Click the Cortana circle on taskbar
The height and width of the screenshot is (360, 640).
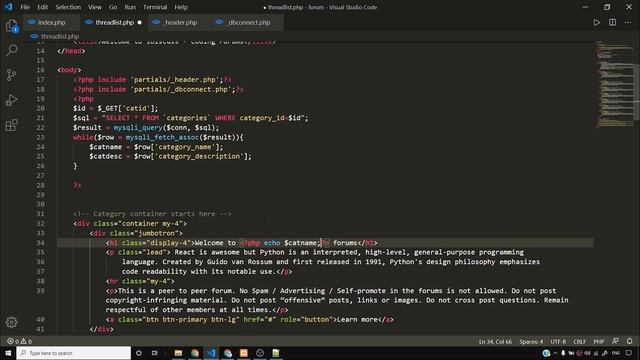click(x=139, y=353)
